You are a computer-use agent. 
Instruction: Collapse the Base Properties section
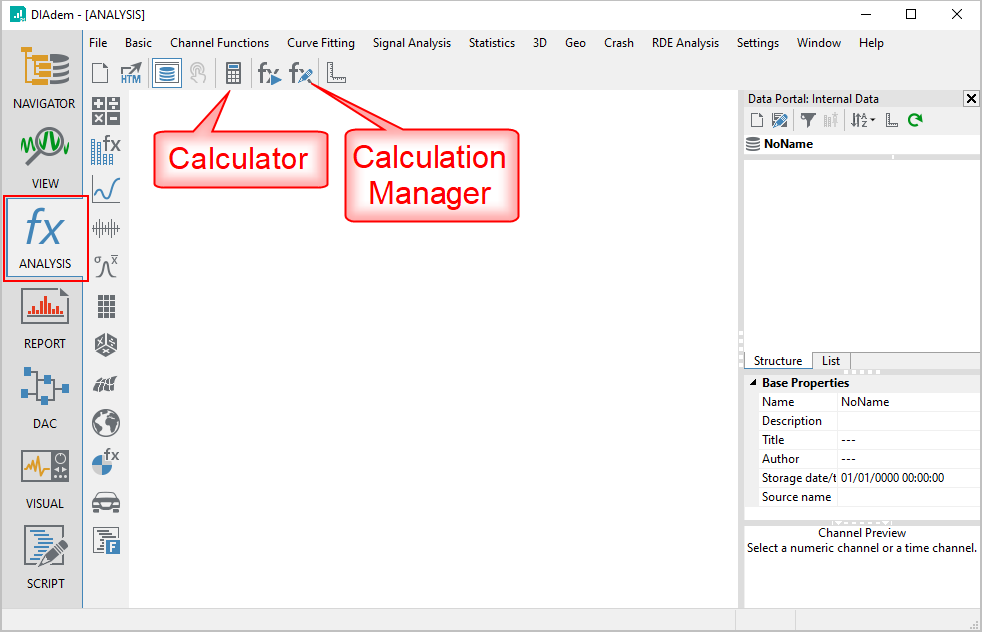[753, 382]
